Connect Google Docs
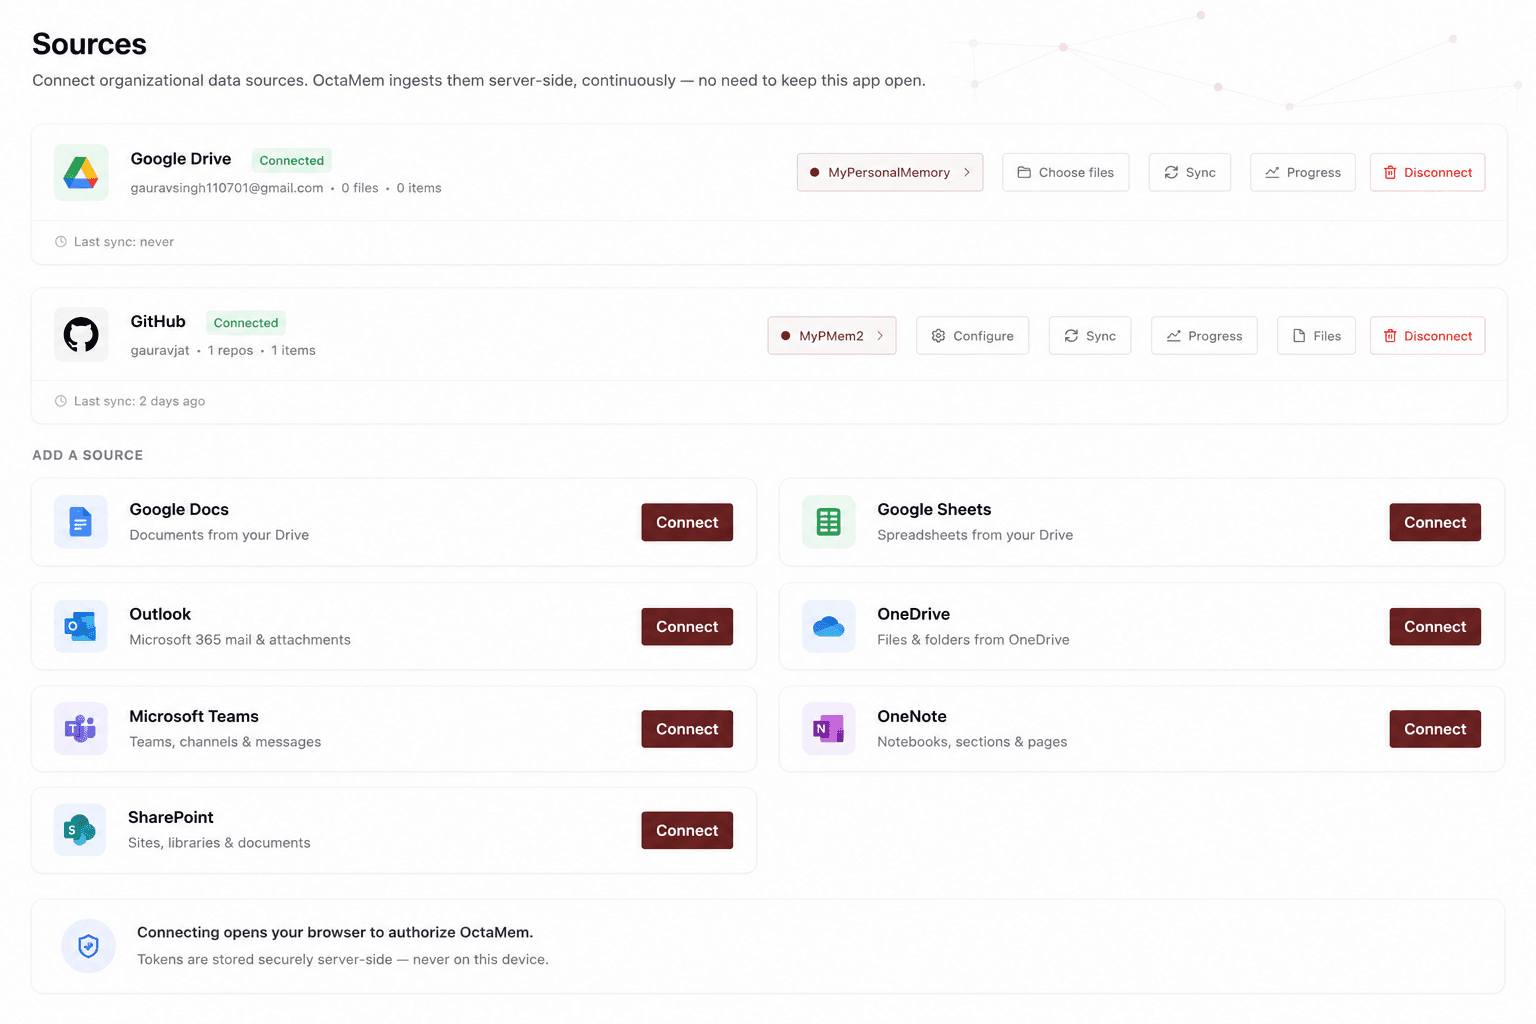The image size is (1536, 1024). tap(687, 522)
